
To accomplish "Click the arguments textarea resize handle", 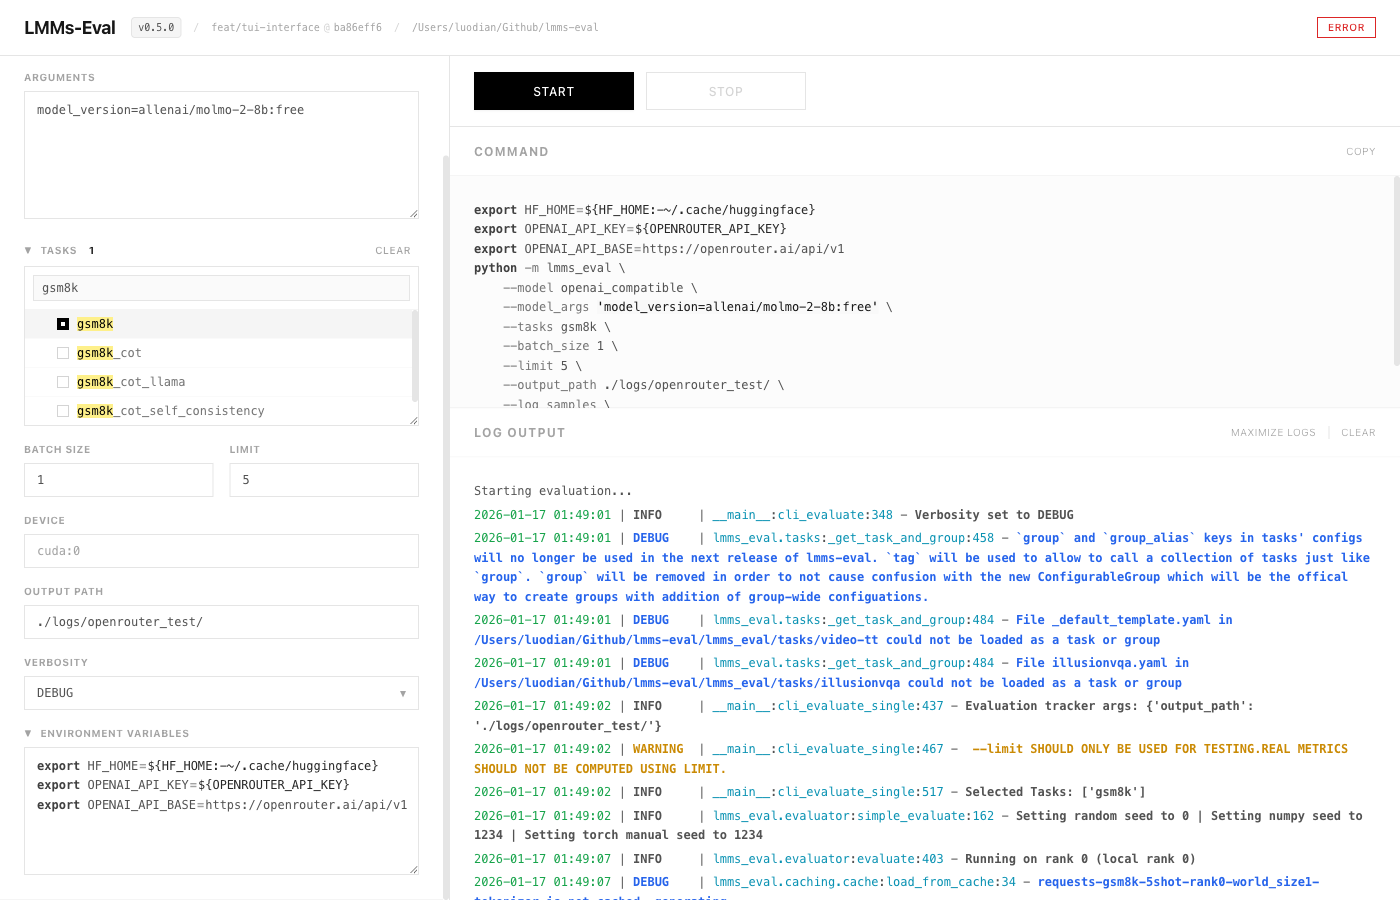I will pos(413,213).
